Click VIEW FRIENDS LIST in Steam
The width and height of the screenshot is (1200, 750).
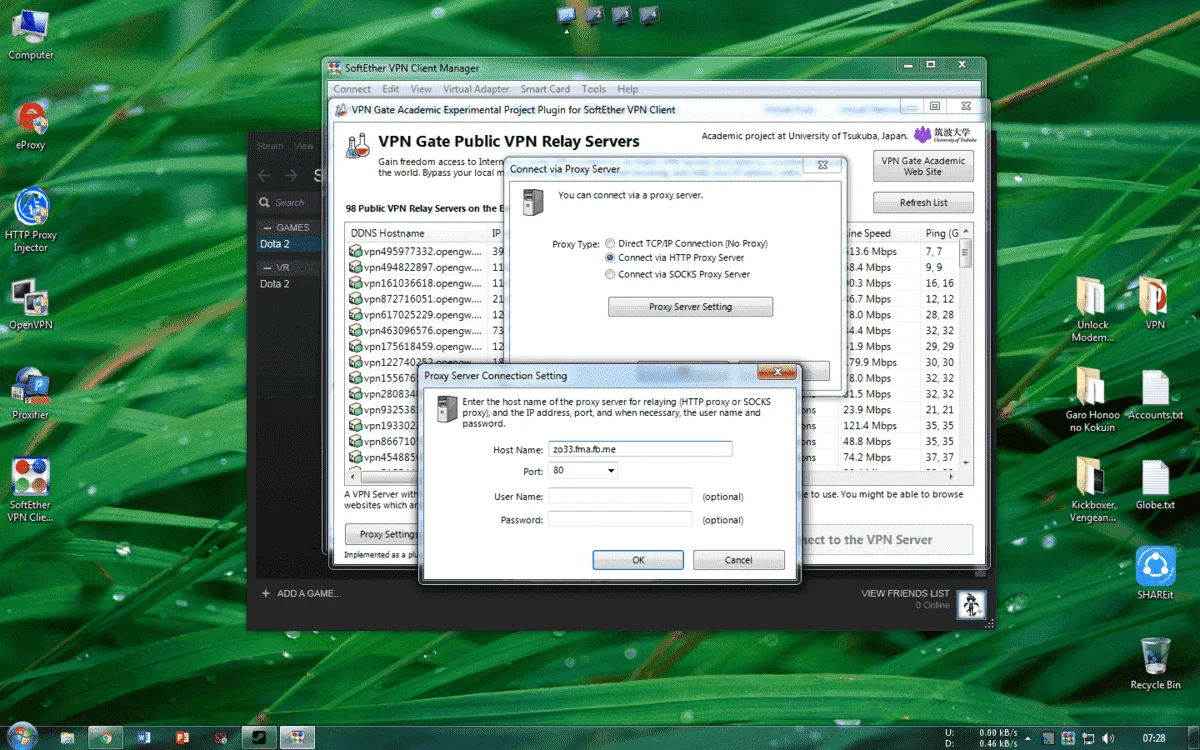pyautogui.click(x=904, y=593)
